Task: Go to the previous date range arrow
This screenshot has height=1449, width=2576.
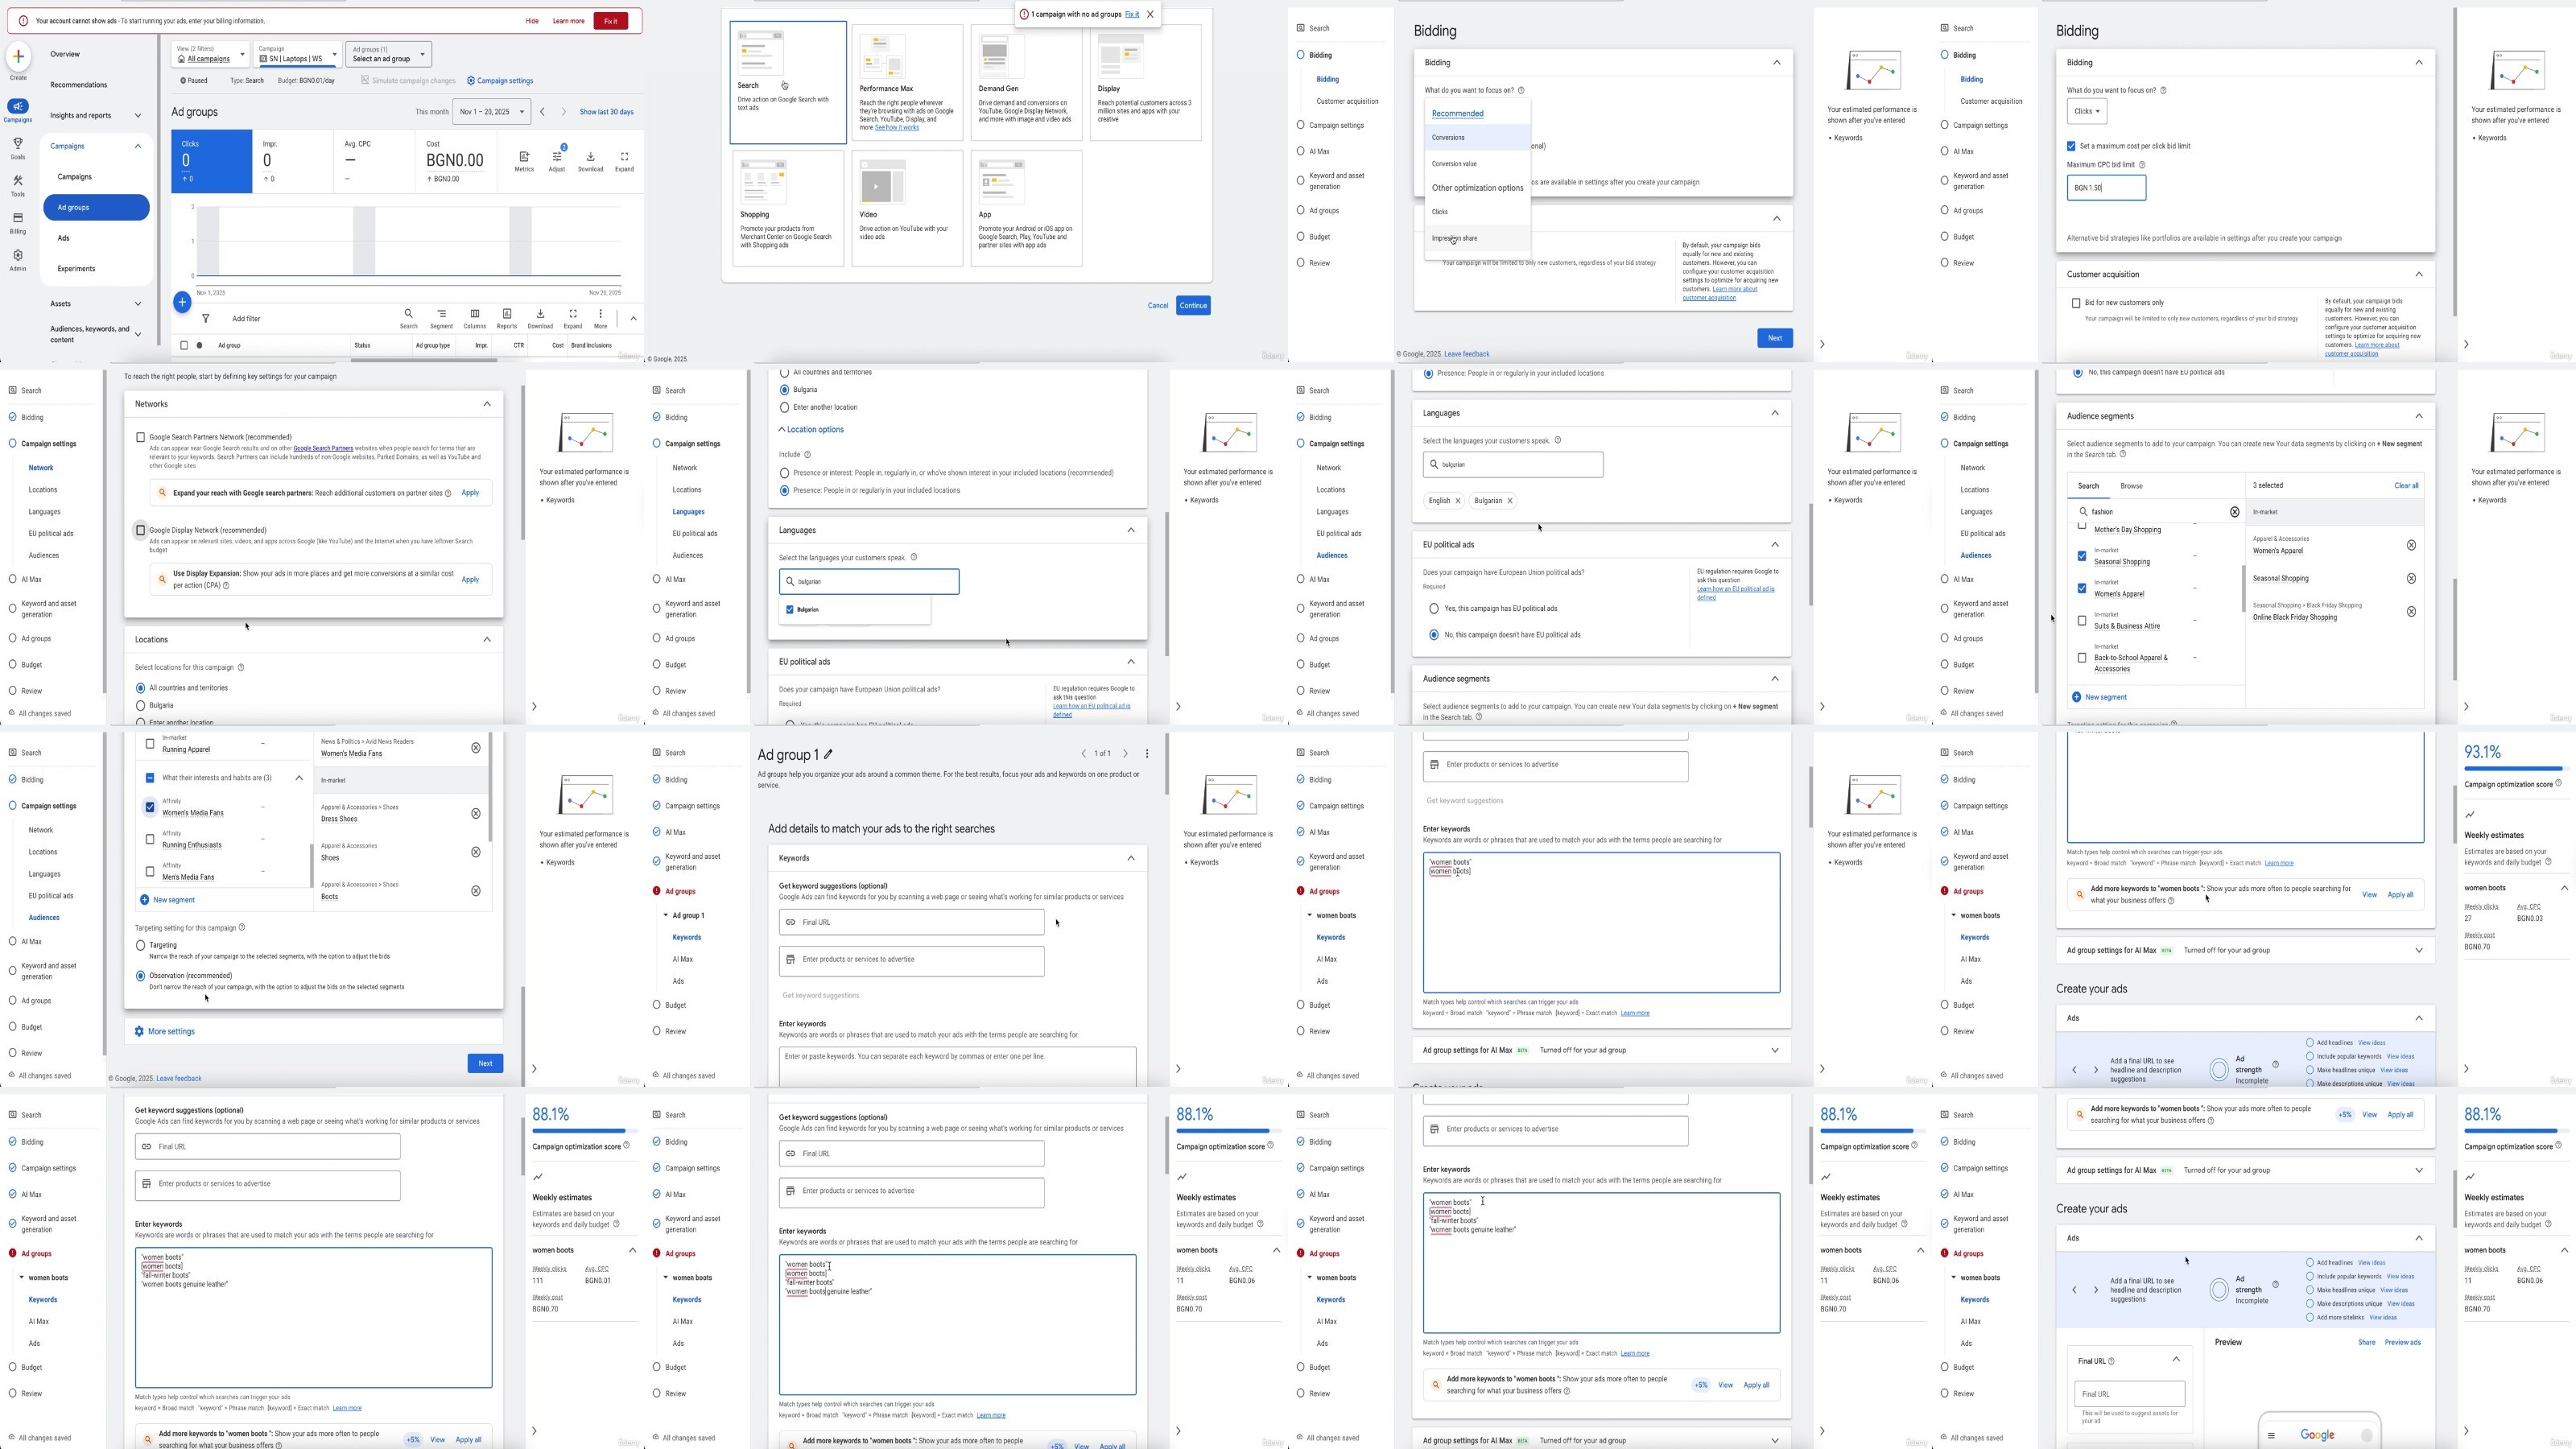Action: [x=542, y=112]
